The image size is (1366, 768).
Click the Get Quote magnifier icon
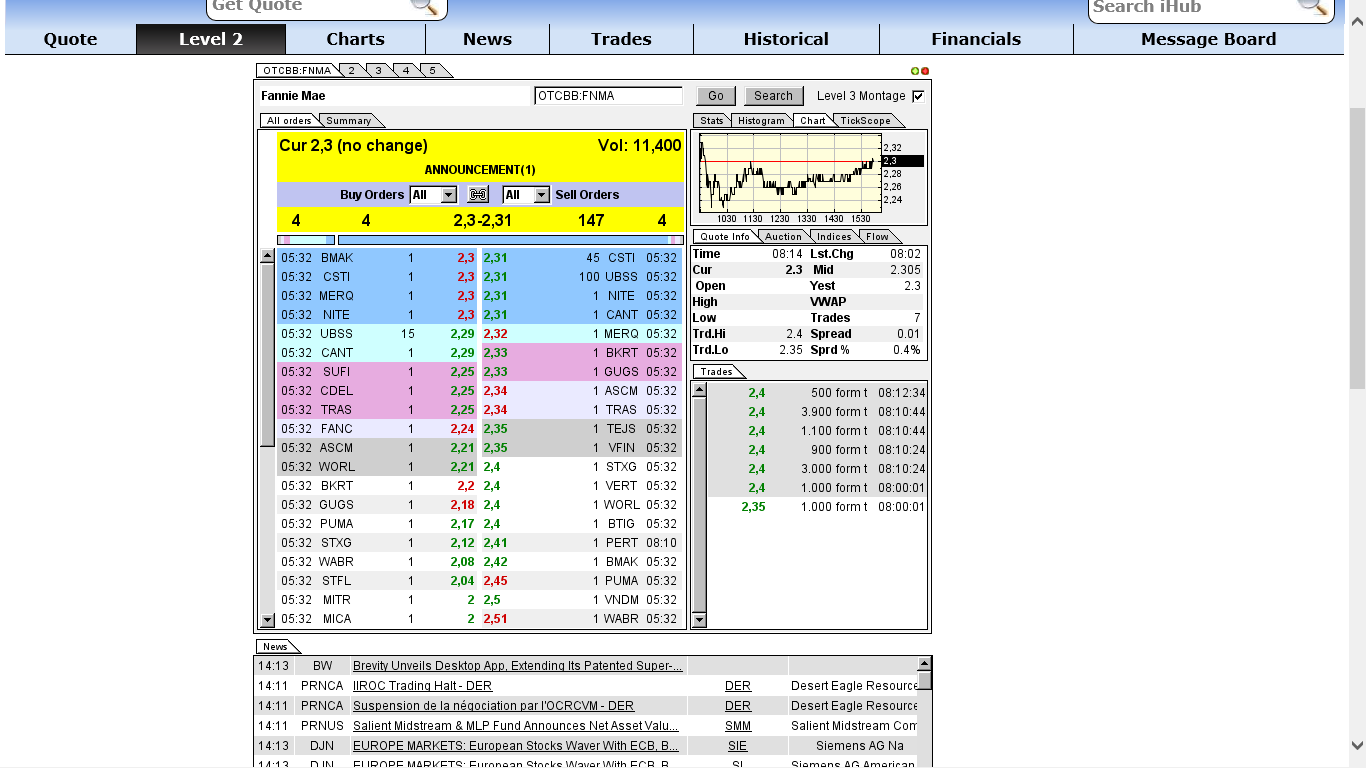(x=424, y=6)
